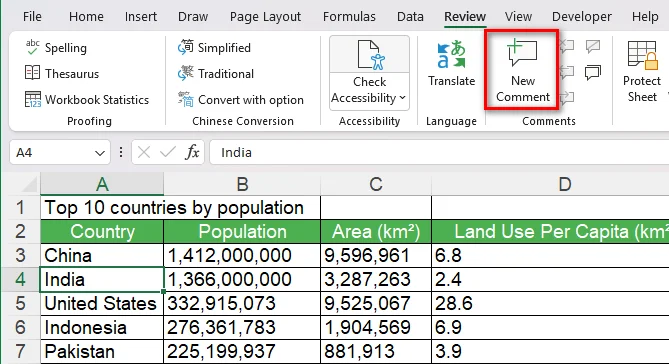Click the formula bar Cancel X icon
Viewport: 669px width, 364px height.
coord(144,152)
